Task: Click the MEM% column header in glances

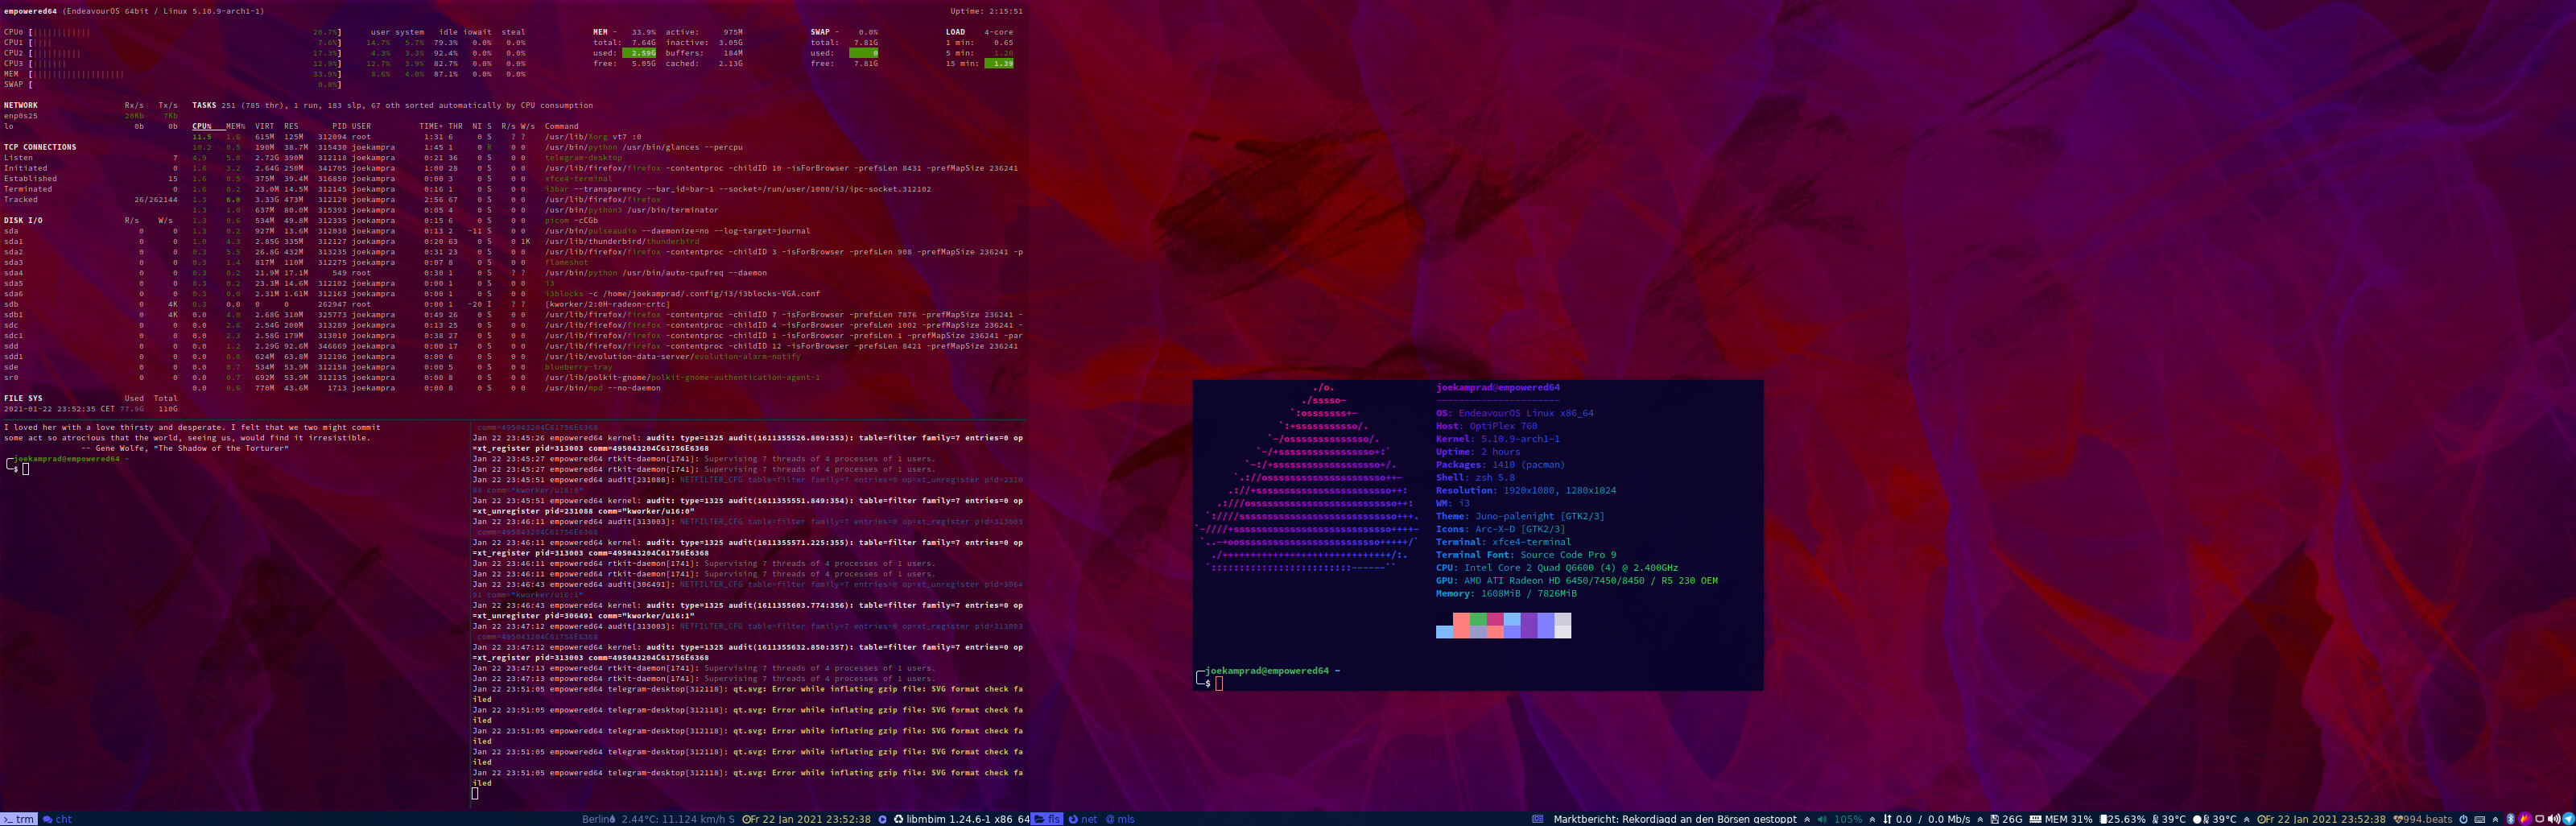Action: tap(235, 126)
